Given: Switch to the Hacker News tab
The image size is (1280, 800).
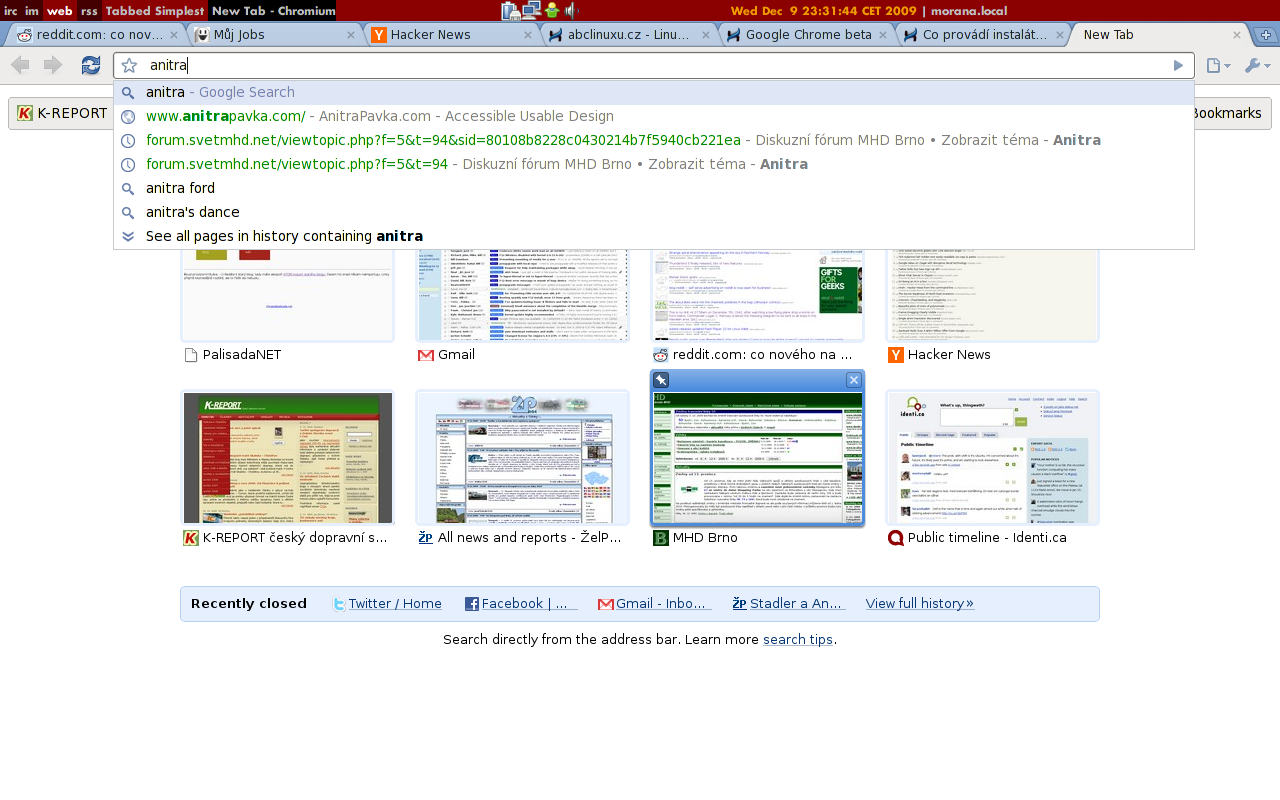Looking at the screenshot, I should [x=451, y=35].
